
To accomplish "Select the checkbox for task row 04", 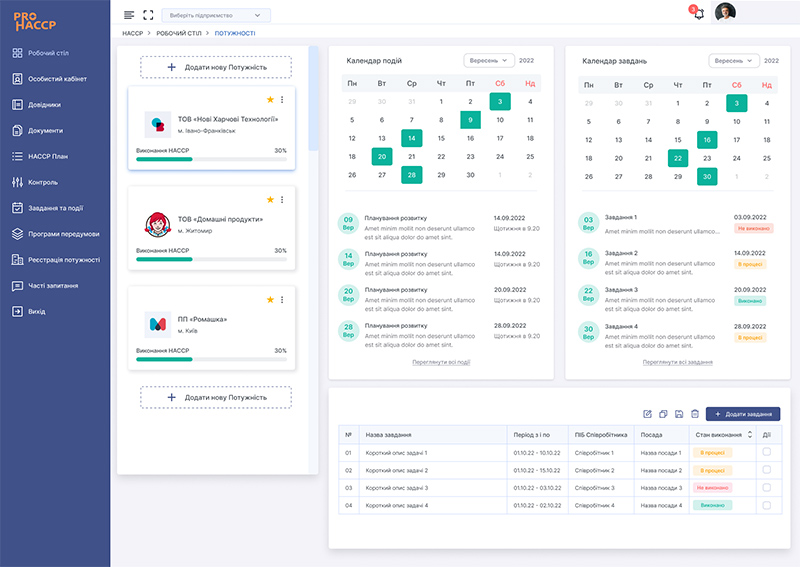I will [767, 505].
